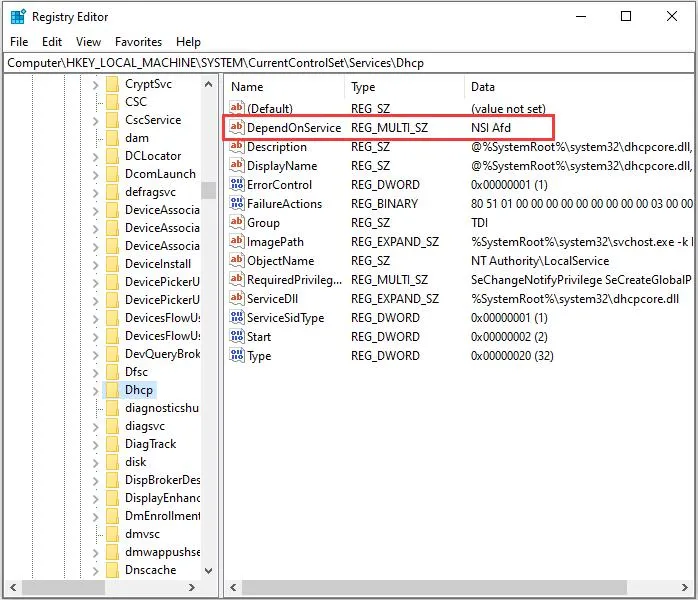Open the Edit menu
698x600 pixels.
(x=52, y=42)
